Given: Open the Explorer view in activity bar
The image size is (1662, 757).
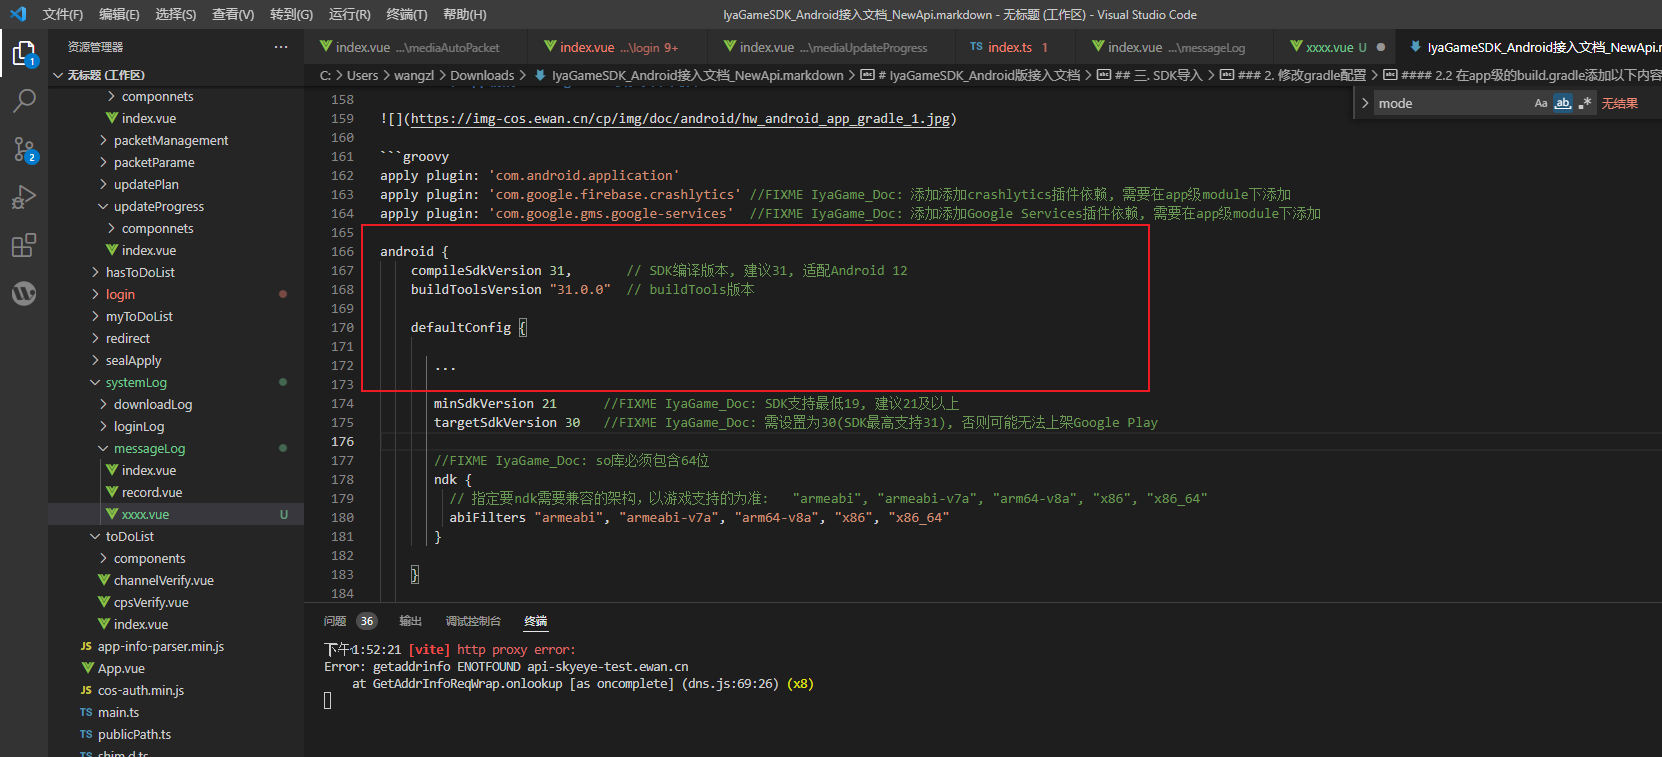Looking at the screenshot, I should [24, 53].
